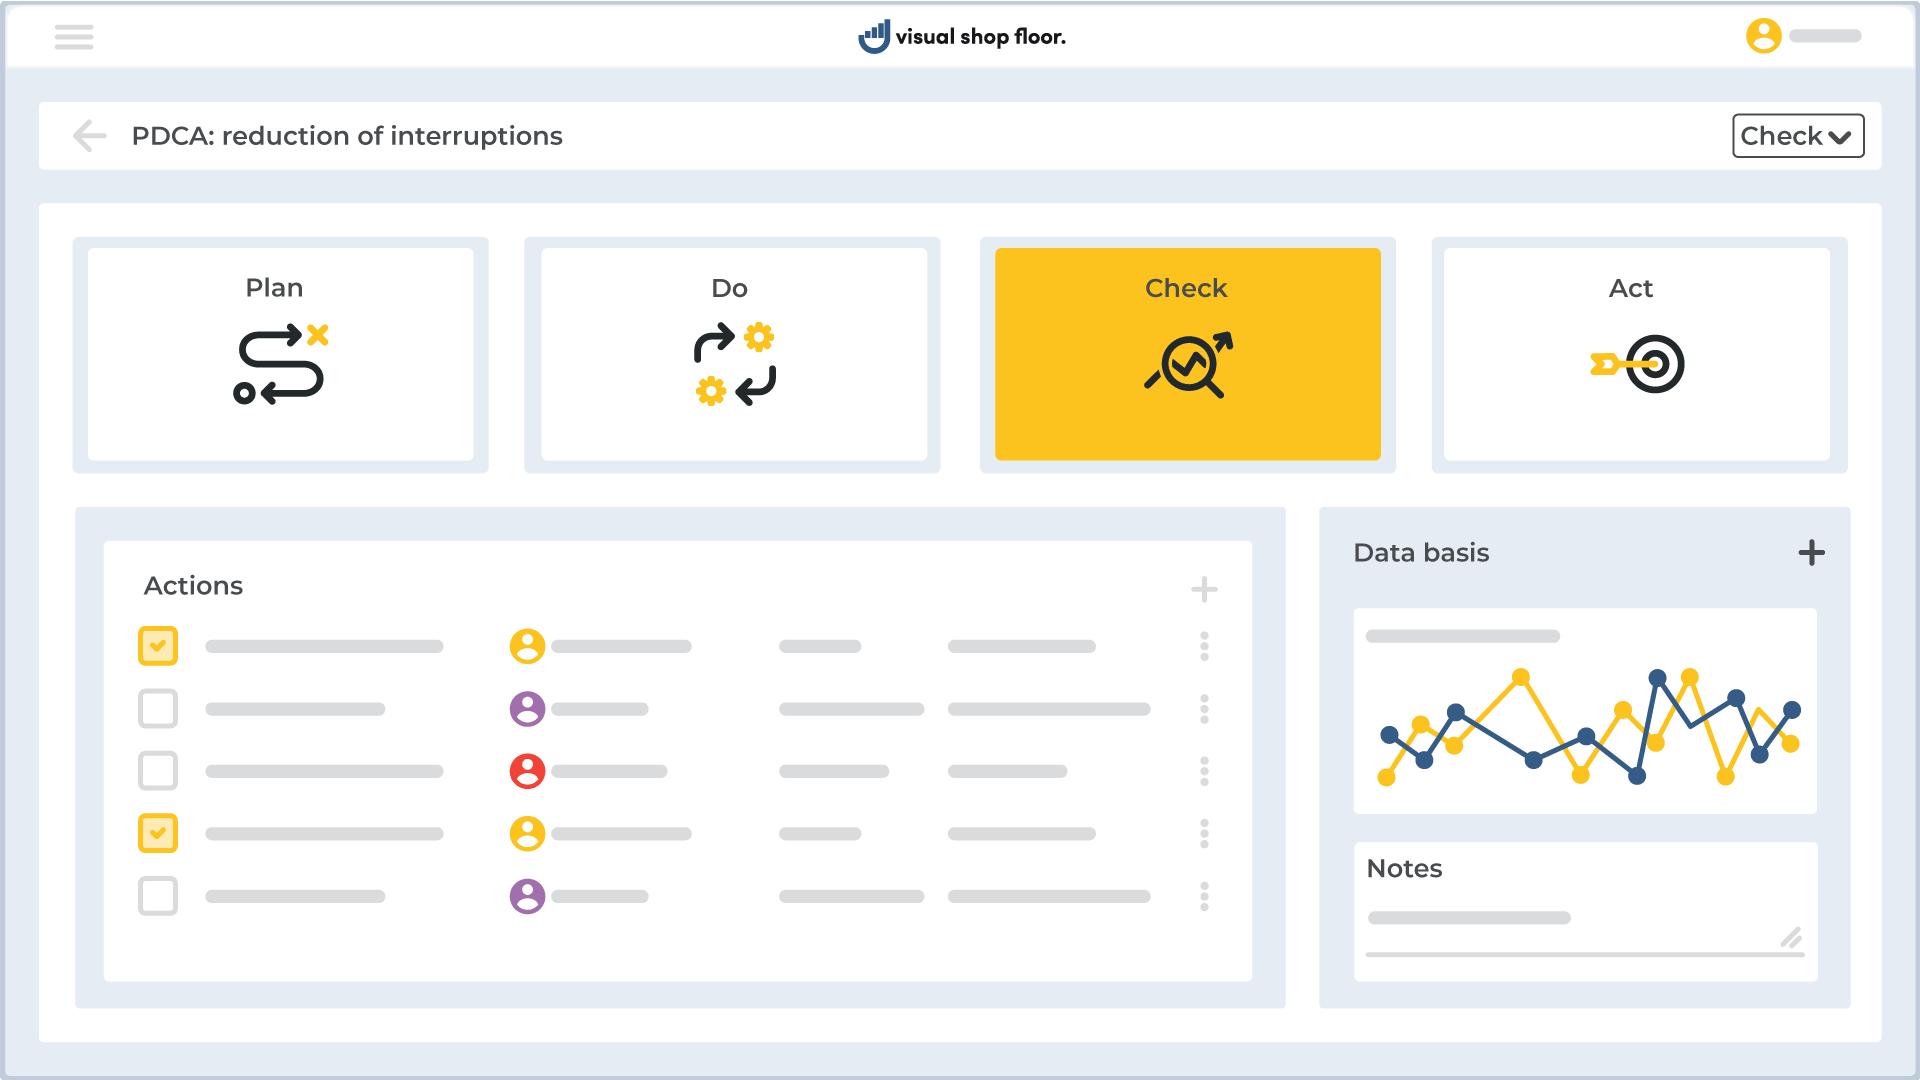Select the Do phase card

pos(734,354)
